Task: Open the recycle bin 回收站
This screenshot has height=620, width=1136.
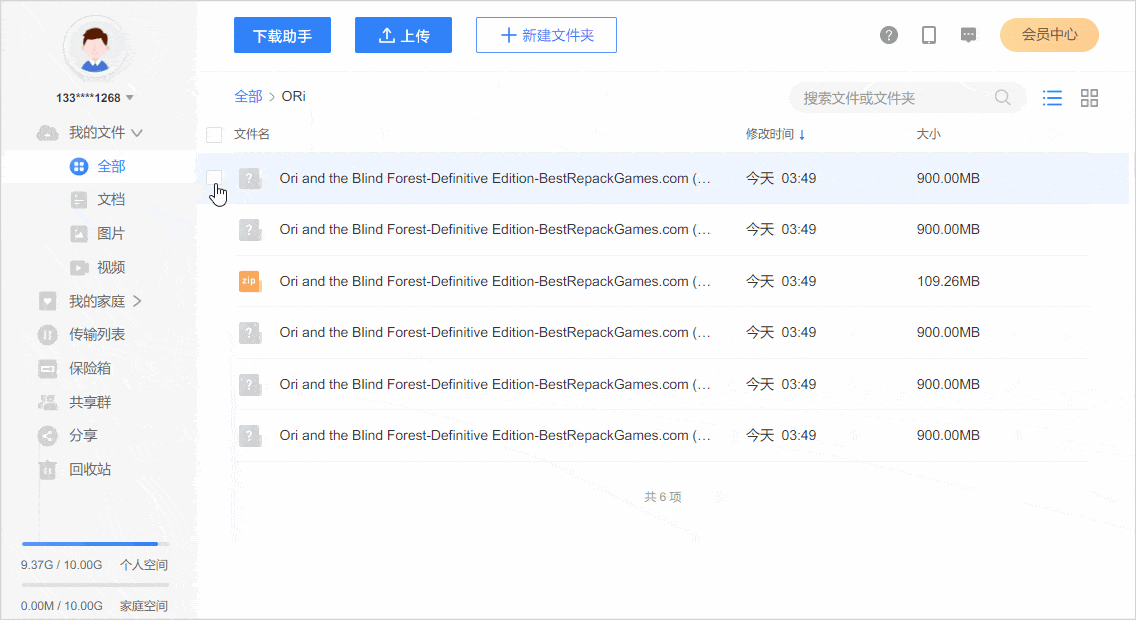Action: (89, 469)
